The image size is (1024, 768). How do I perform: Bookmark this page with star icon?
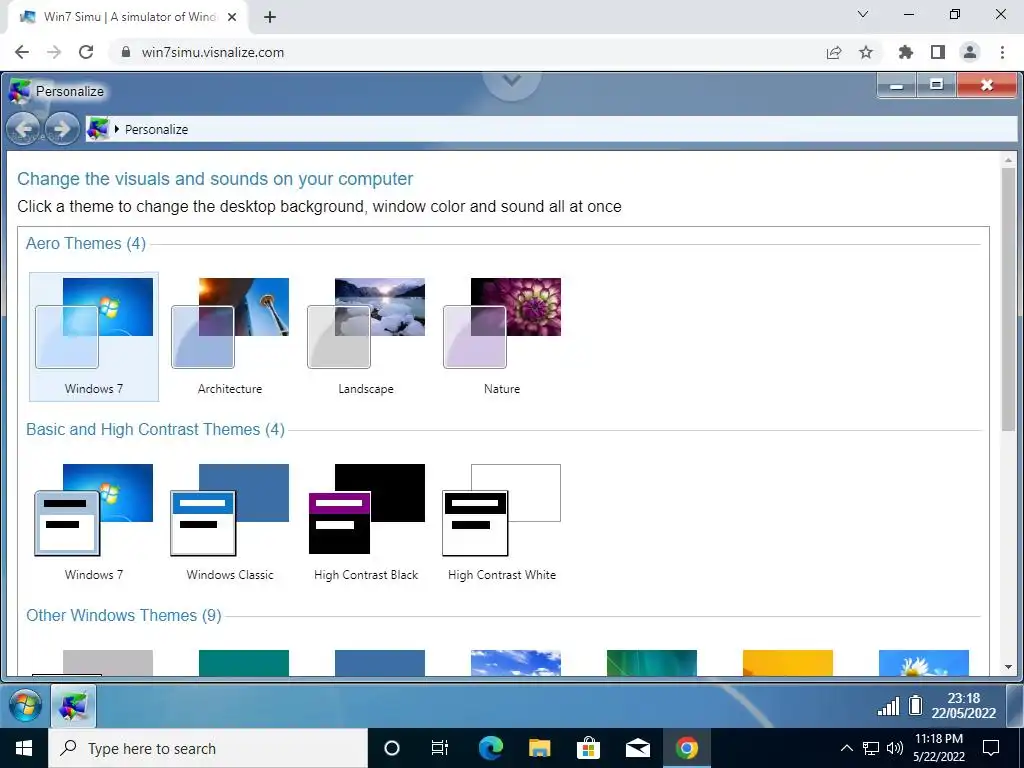866,52
